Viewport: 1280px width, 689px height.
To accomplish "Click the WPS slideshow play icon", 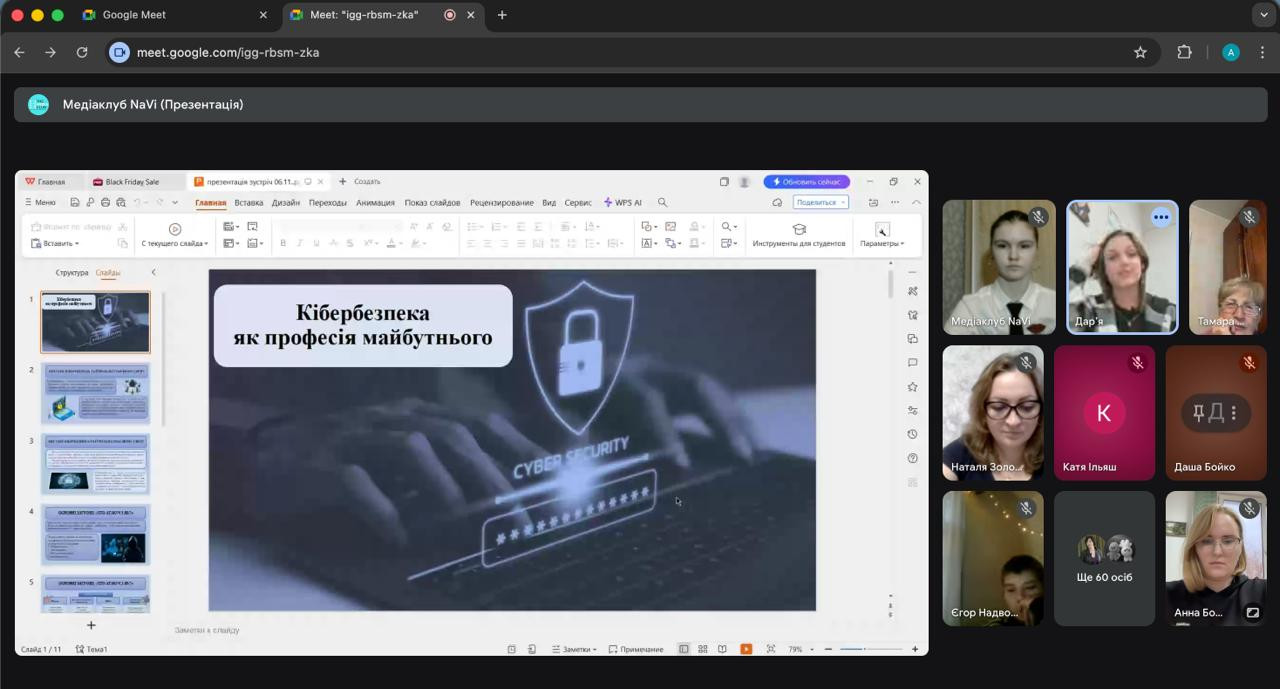I will tap(175, 229).
